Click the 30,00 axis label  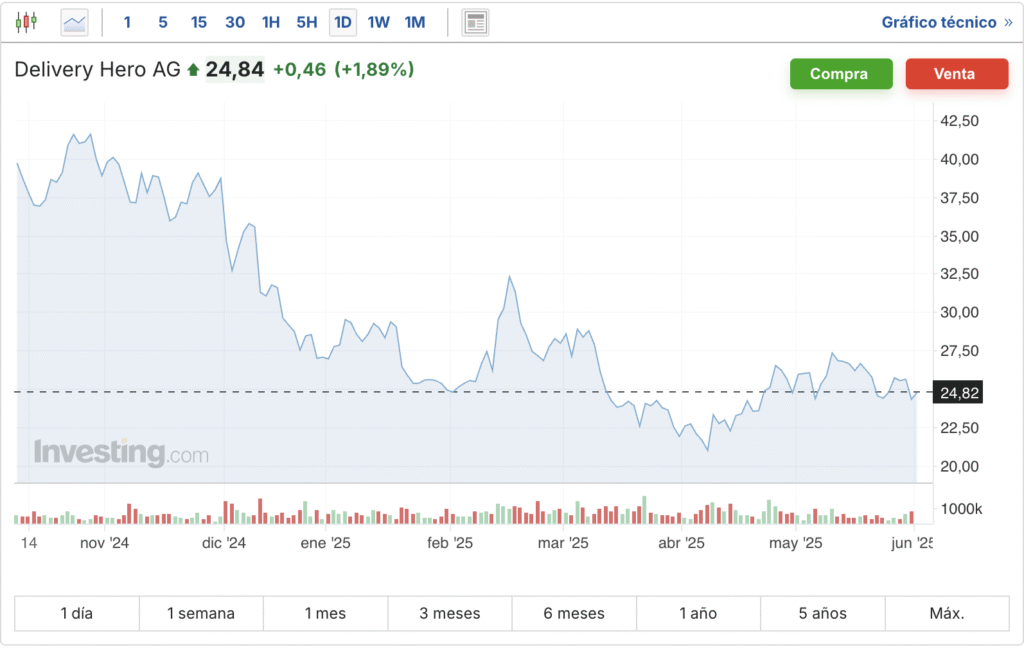coord(959,312)
